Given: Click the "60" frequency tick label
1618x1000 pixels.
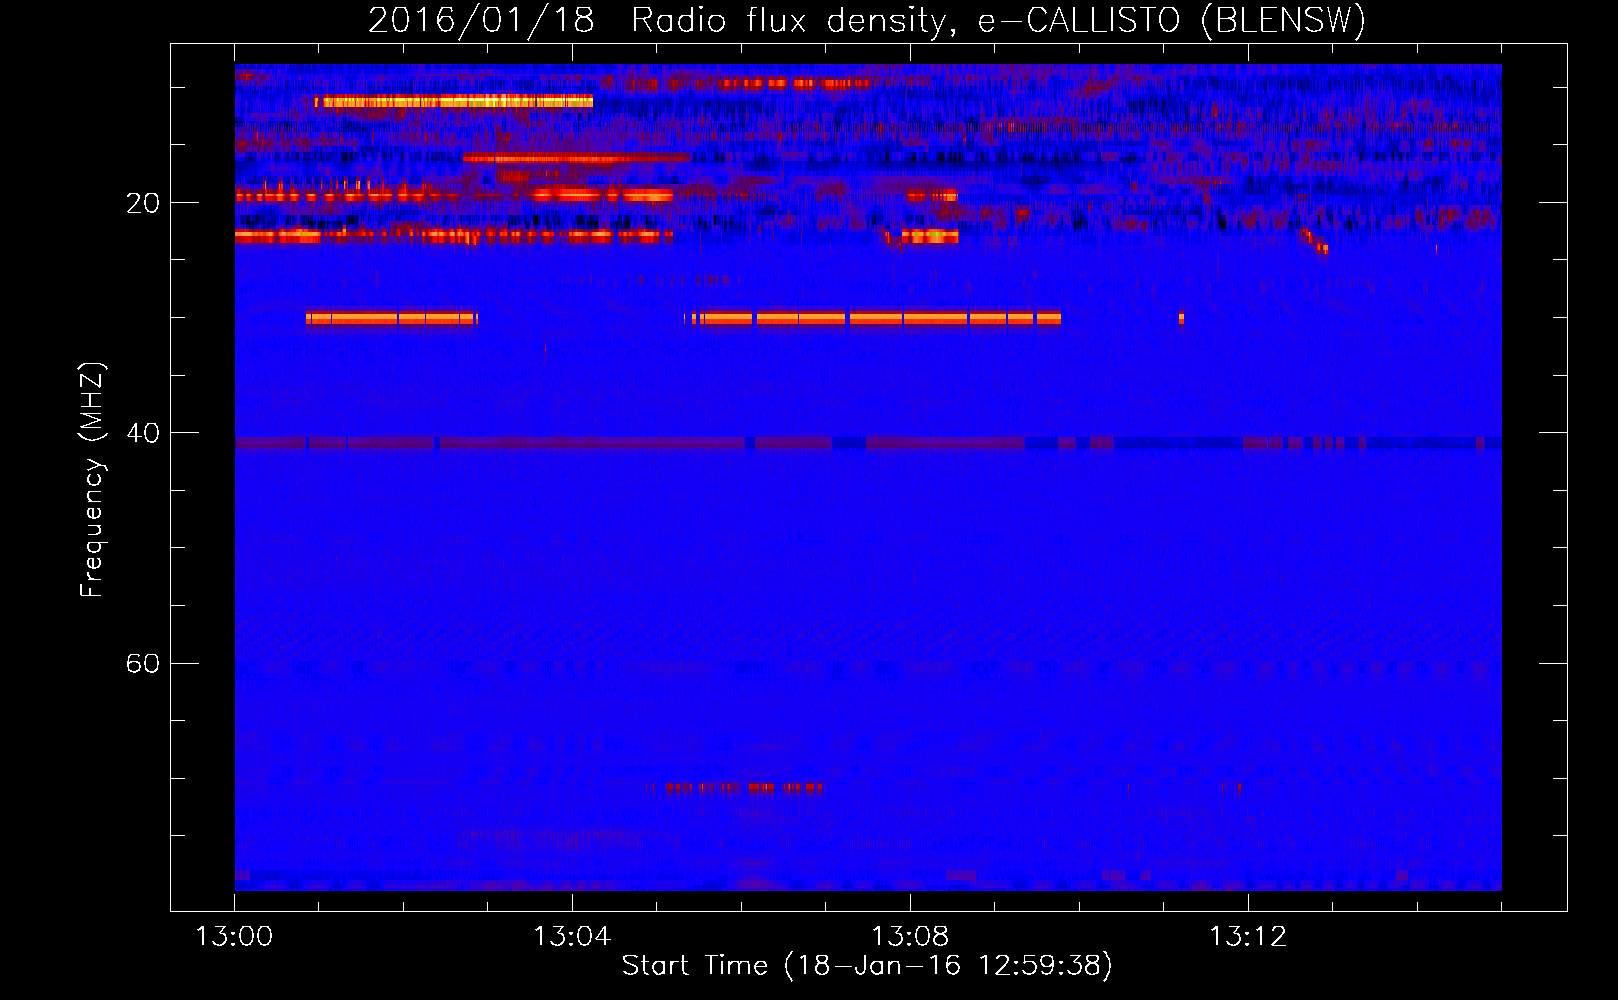Looking at the screenshot, I should click(x=143, y=664).
